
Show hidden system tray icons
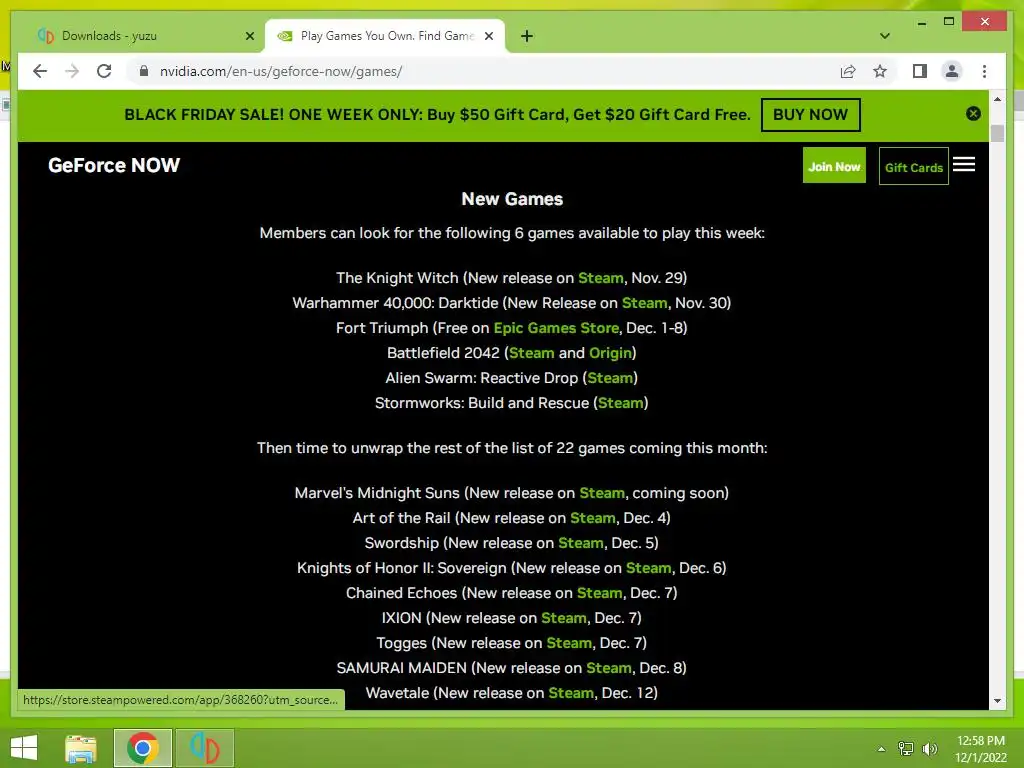(x=881, y=749)
